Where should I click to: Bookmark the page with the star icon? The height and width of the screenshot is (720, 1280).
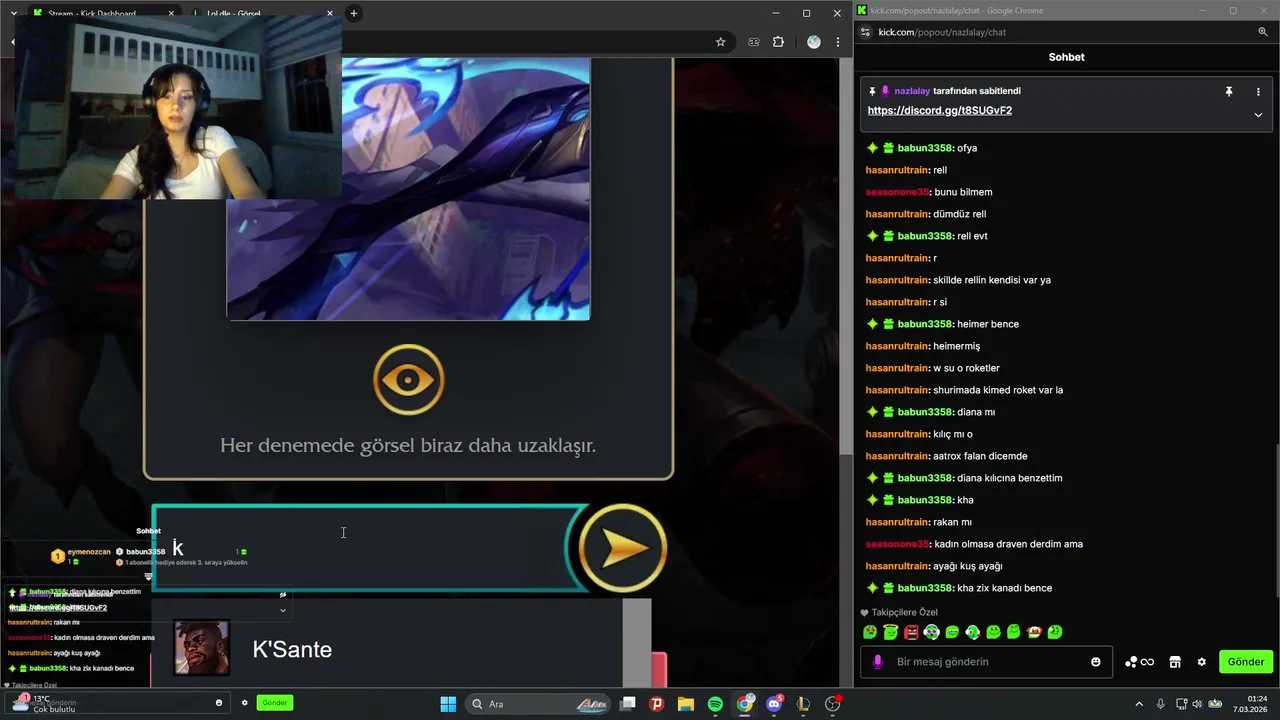coord(720,42)
